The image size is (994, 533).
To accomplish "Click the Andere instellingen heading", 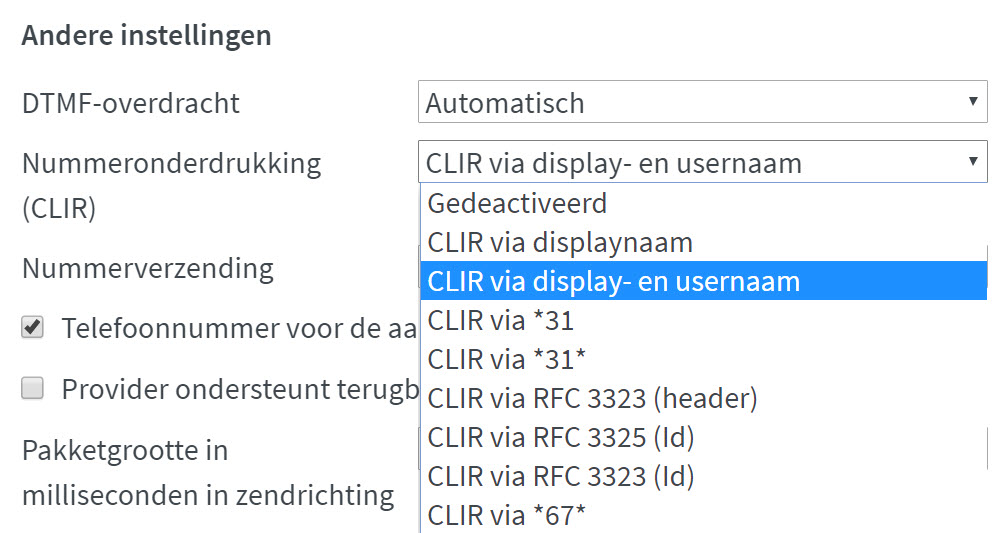I will 146,36.
